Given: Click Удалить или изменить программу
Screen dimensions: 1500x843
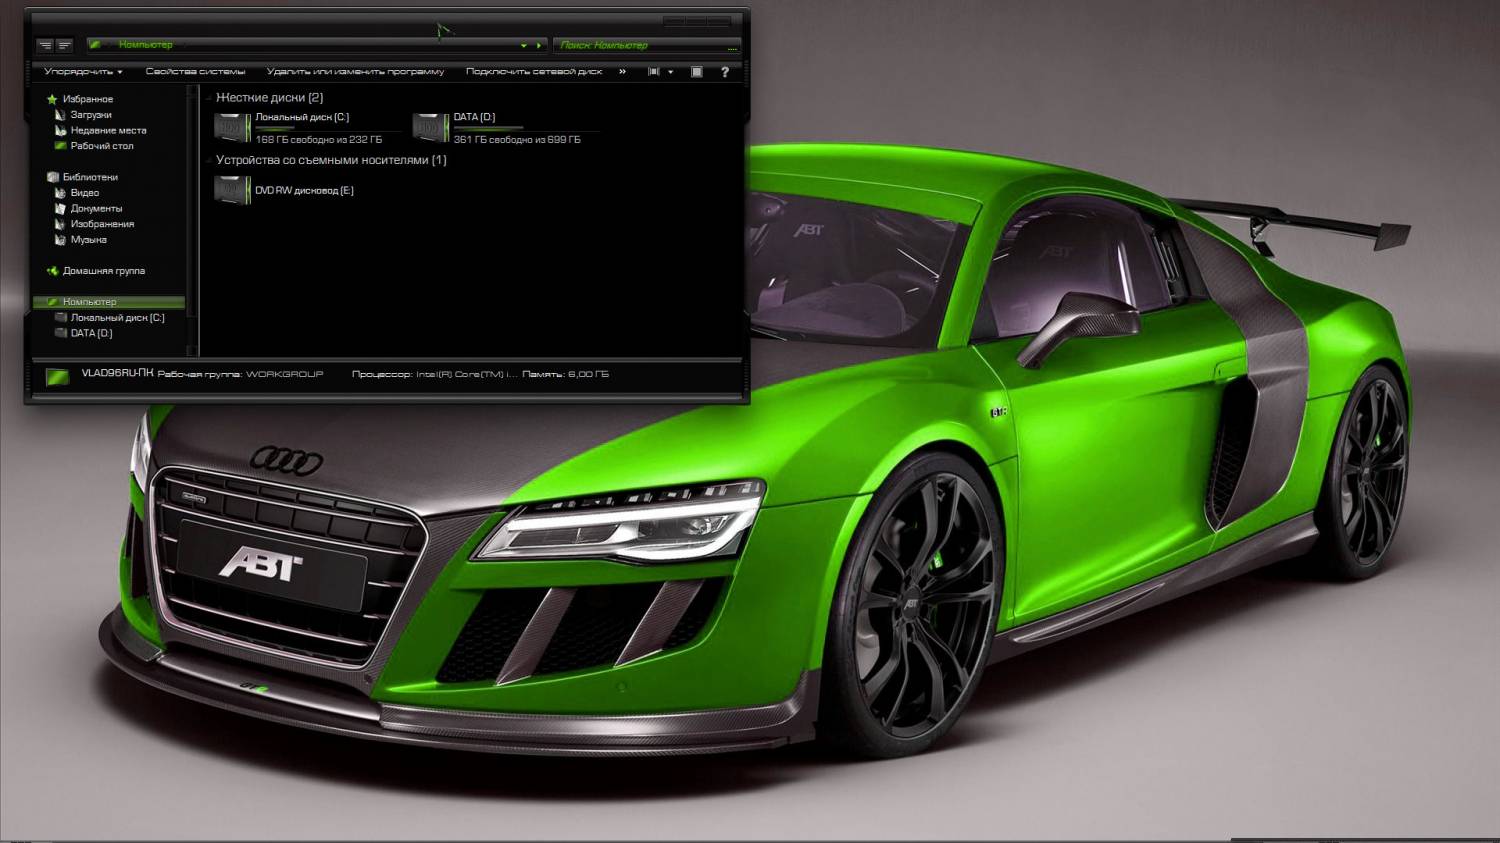Looking at the screenshot, I should (x=355, y=72).
